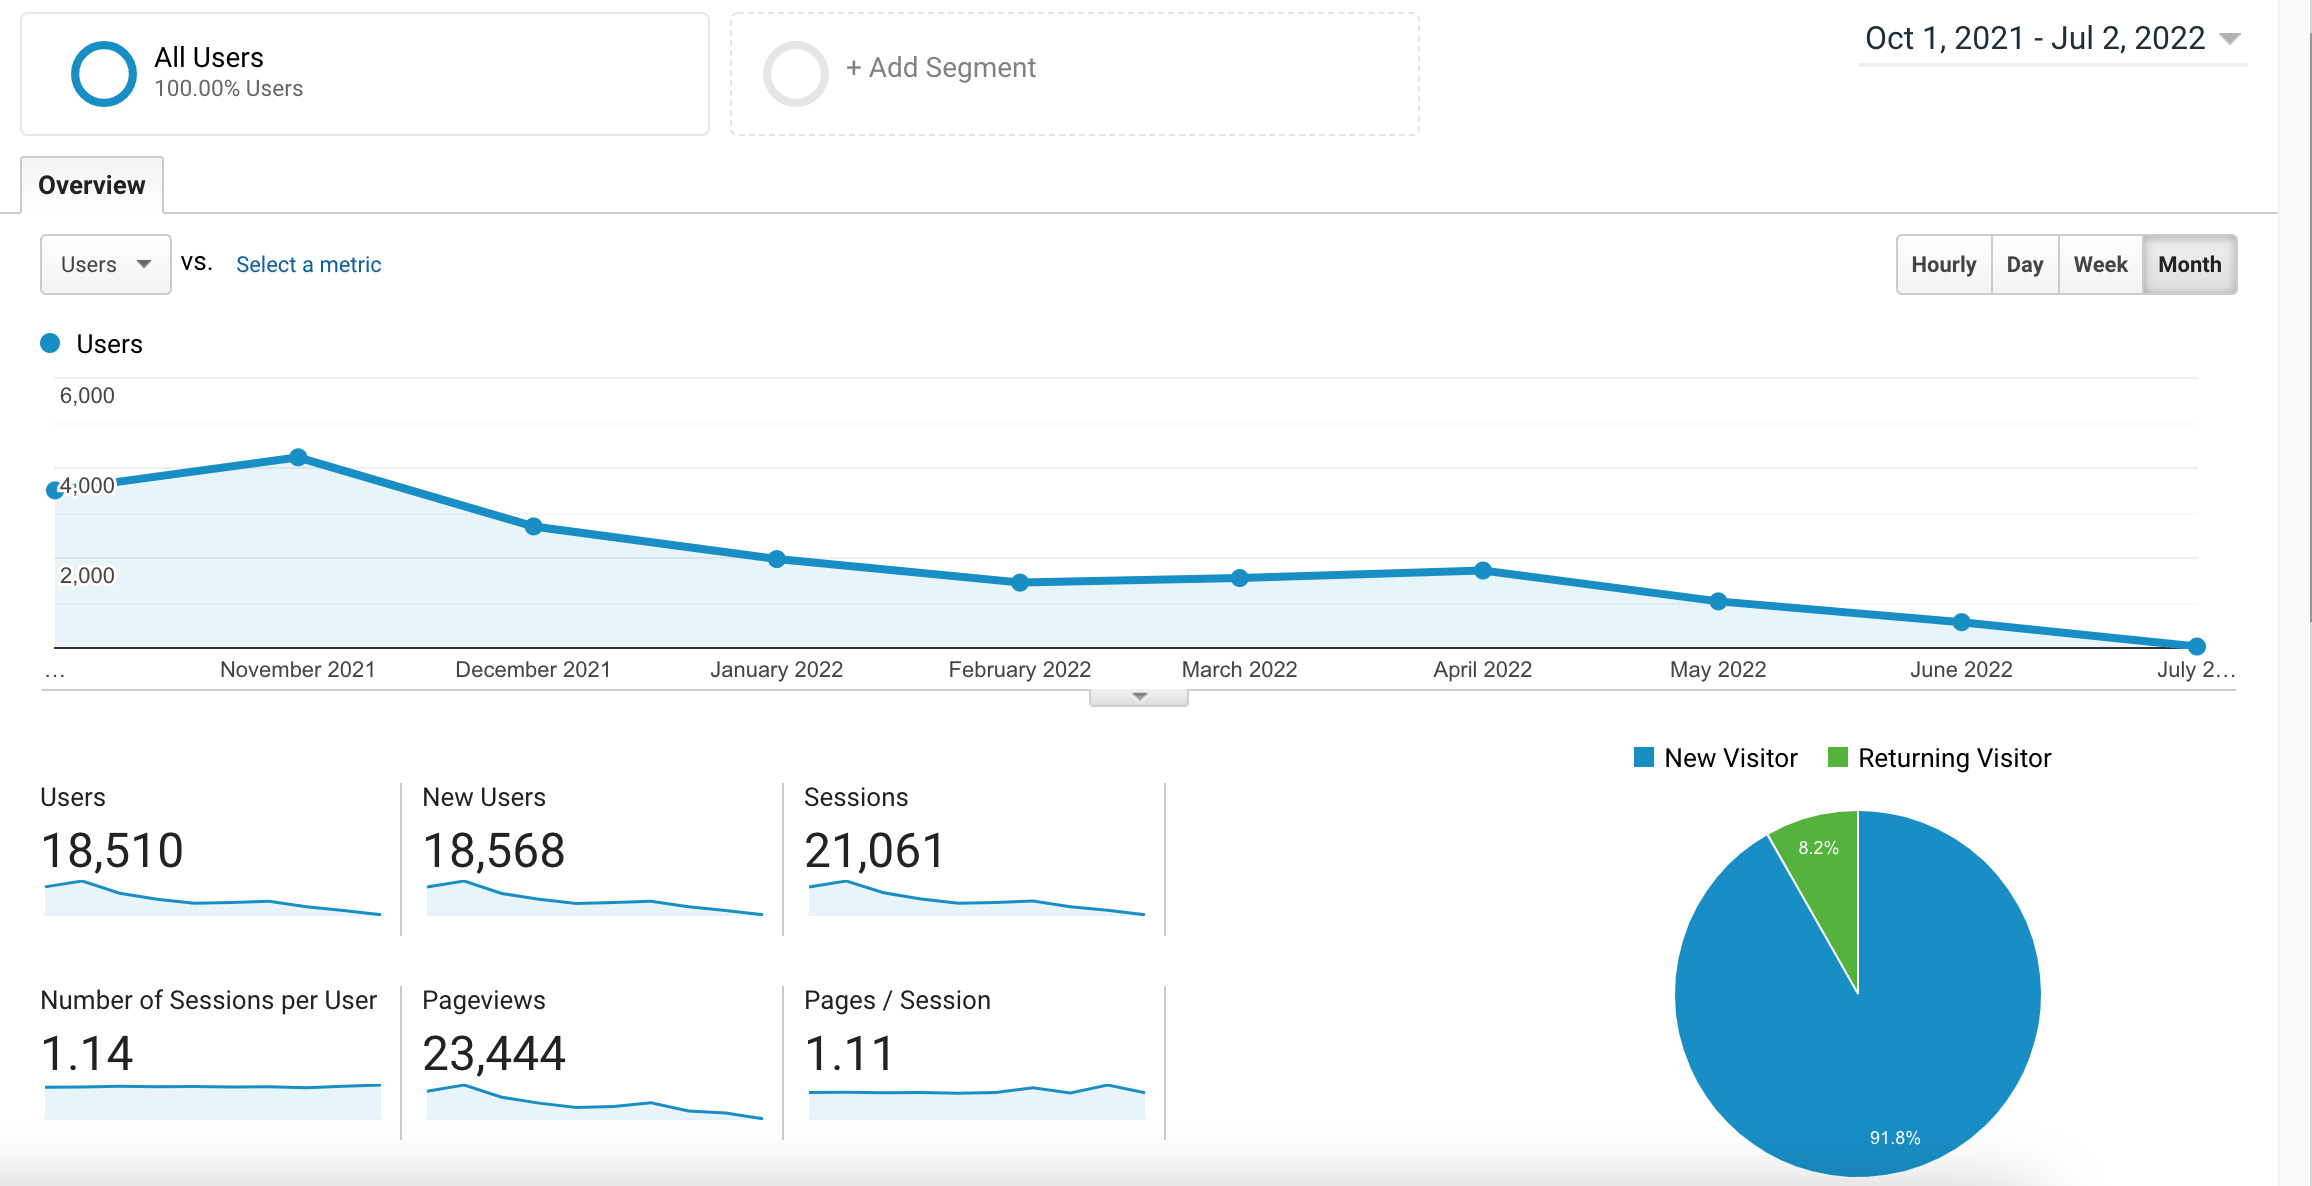Screen dimensions: 2312x1186
Task: Click the Add Segment circle icon
Action: (x=791, y=67)
